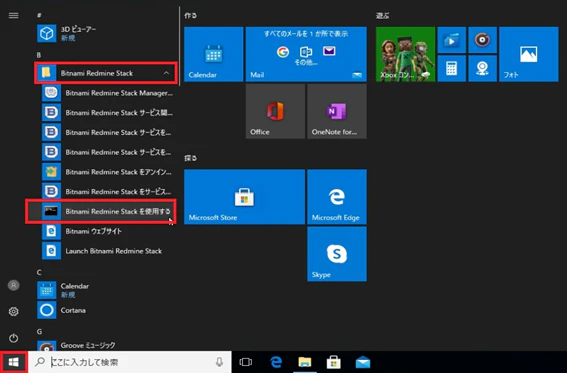567x373 pixels.
Task: Open the Microsoft Store tile
Action: pos(244,197)
